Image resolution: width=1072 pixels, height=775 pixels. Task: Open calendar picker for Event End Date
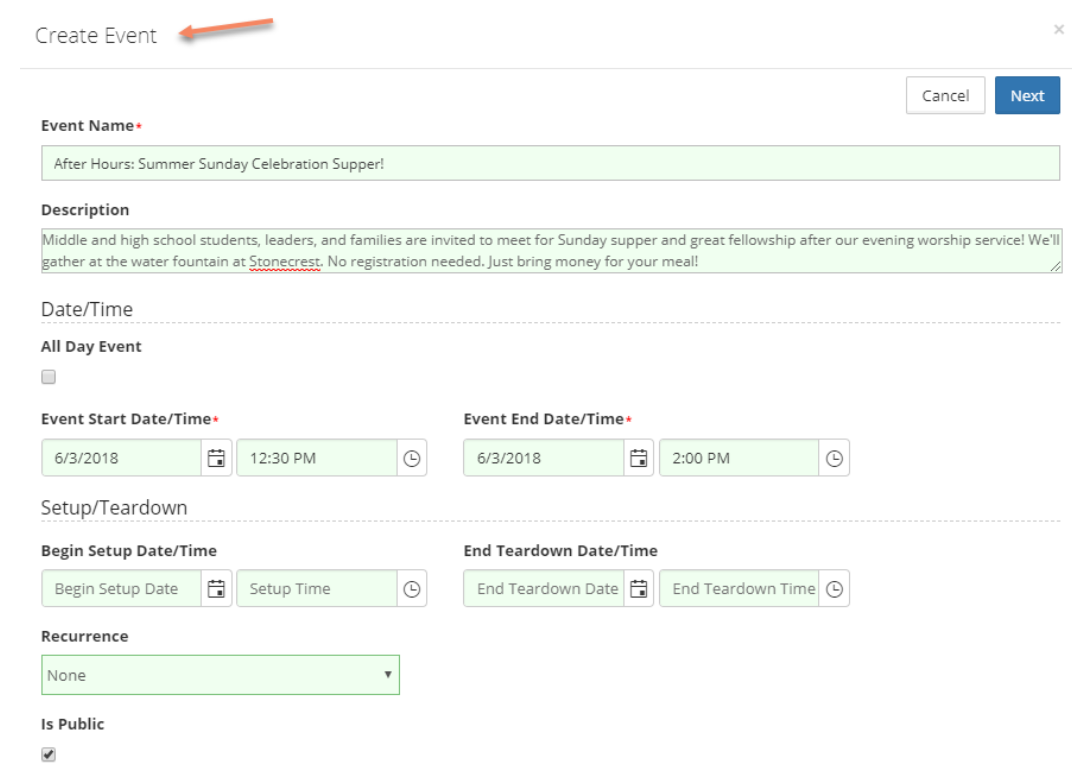(639, 458)
